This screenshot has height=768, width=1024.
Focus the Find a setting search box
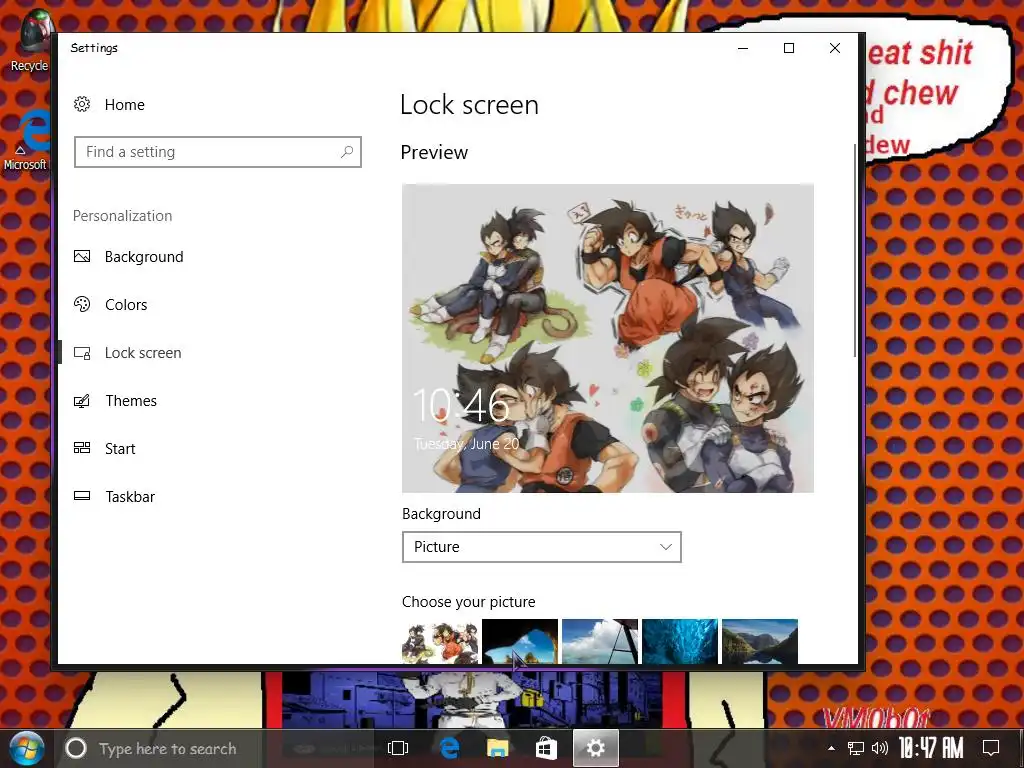point(217,152)
